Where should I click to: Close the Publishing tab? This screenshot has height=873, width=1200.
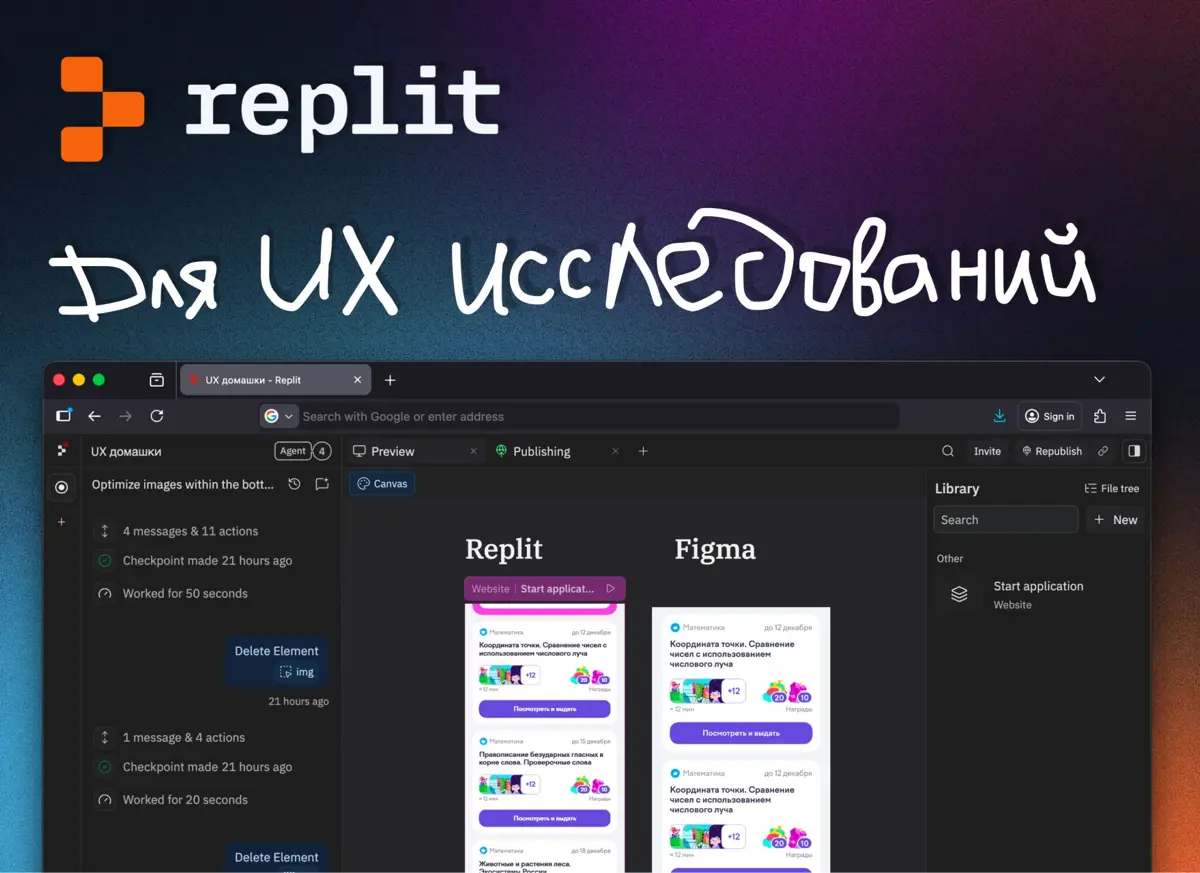(616, 452)
